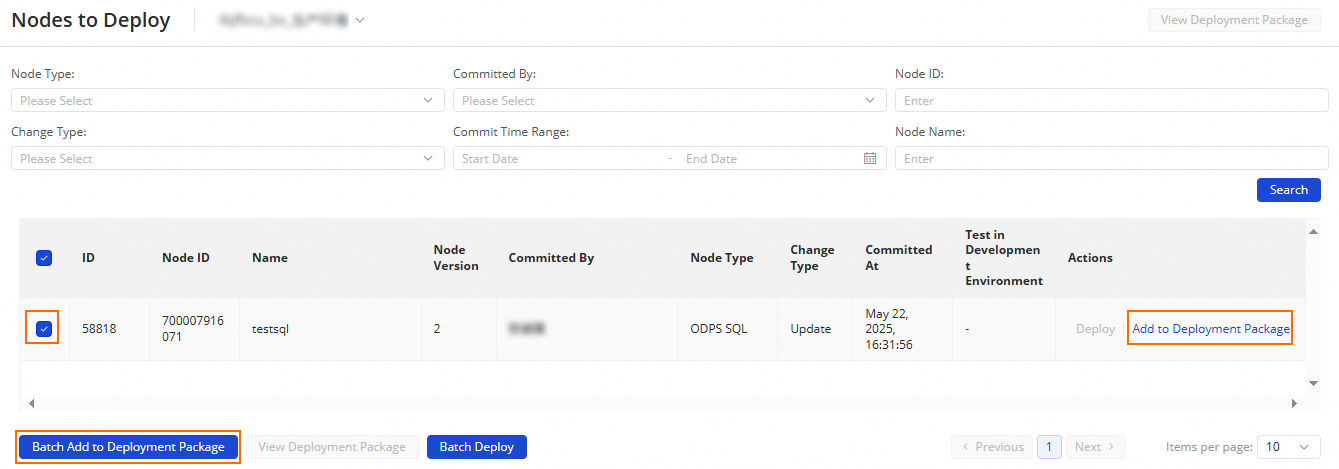This screenshot has width=1339, height=469.
Task: Uncheck the row checkbox for node 58818
Action: [44, 329]
